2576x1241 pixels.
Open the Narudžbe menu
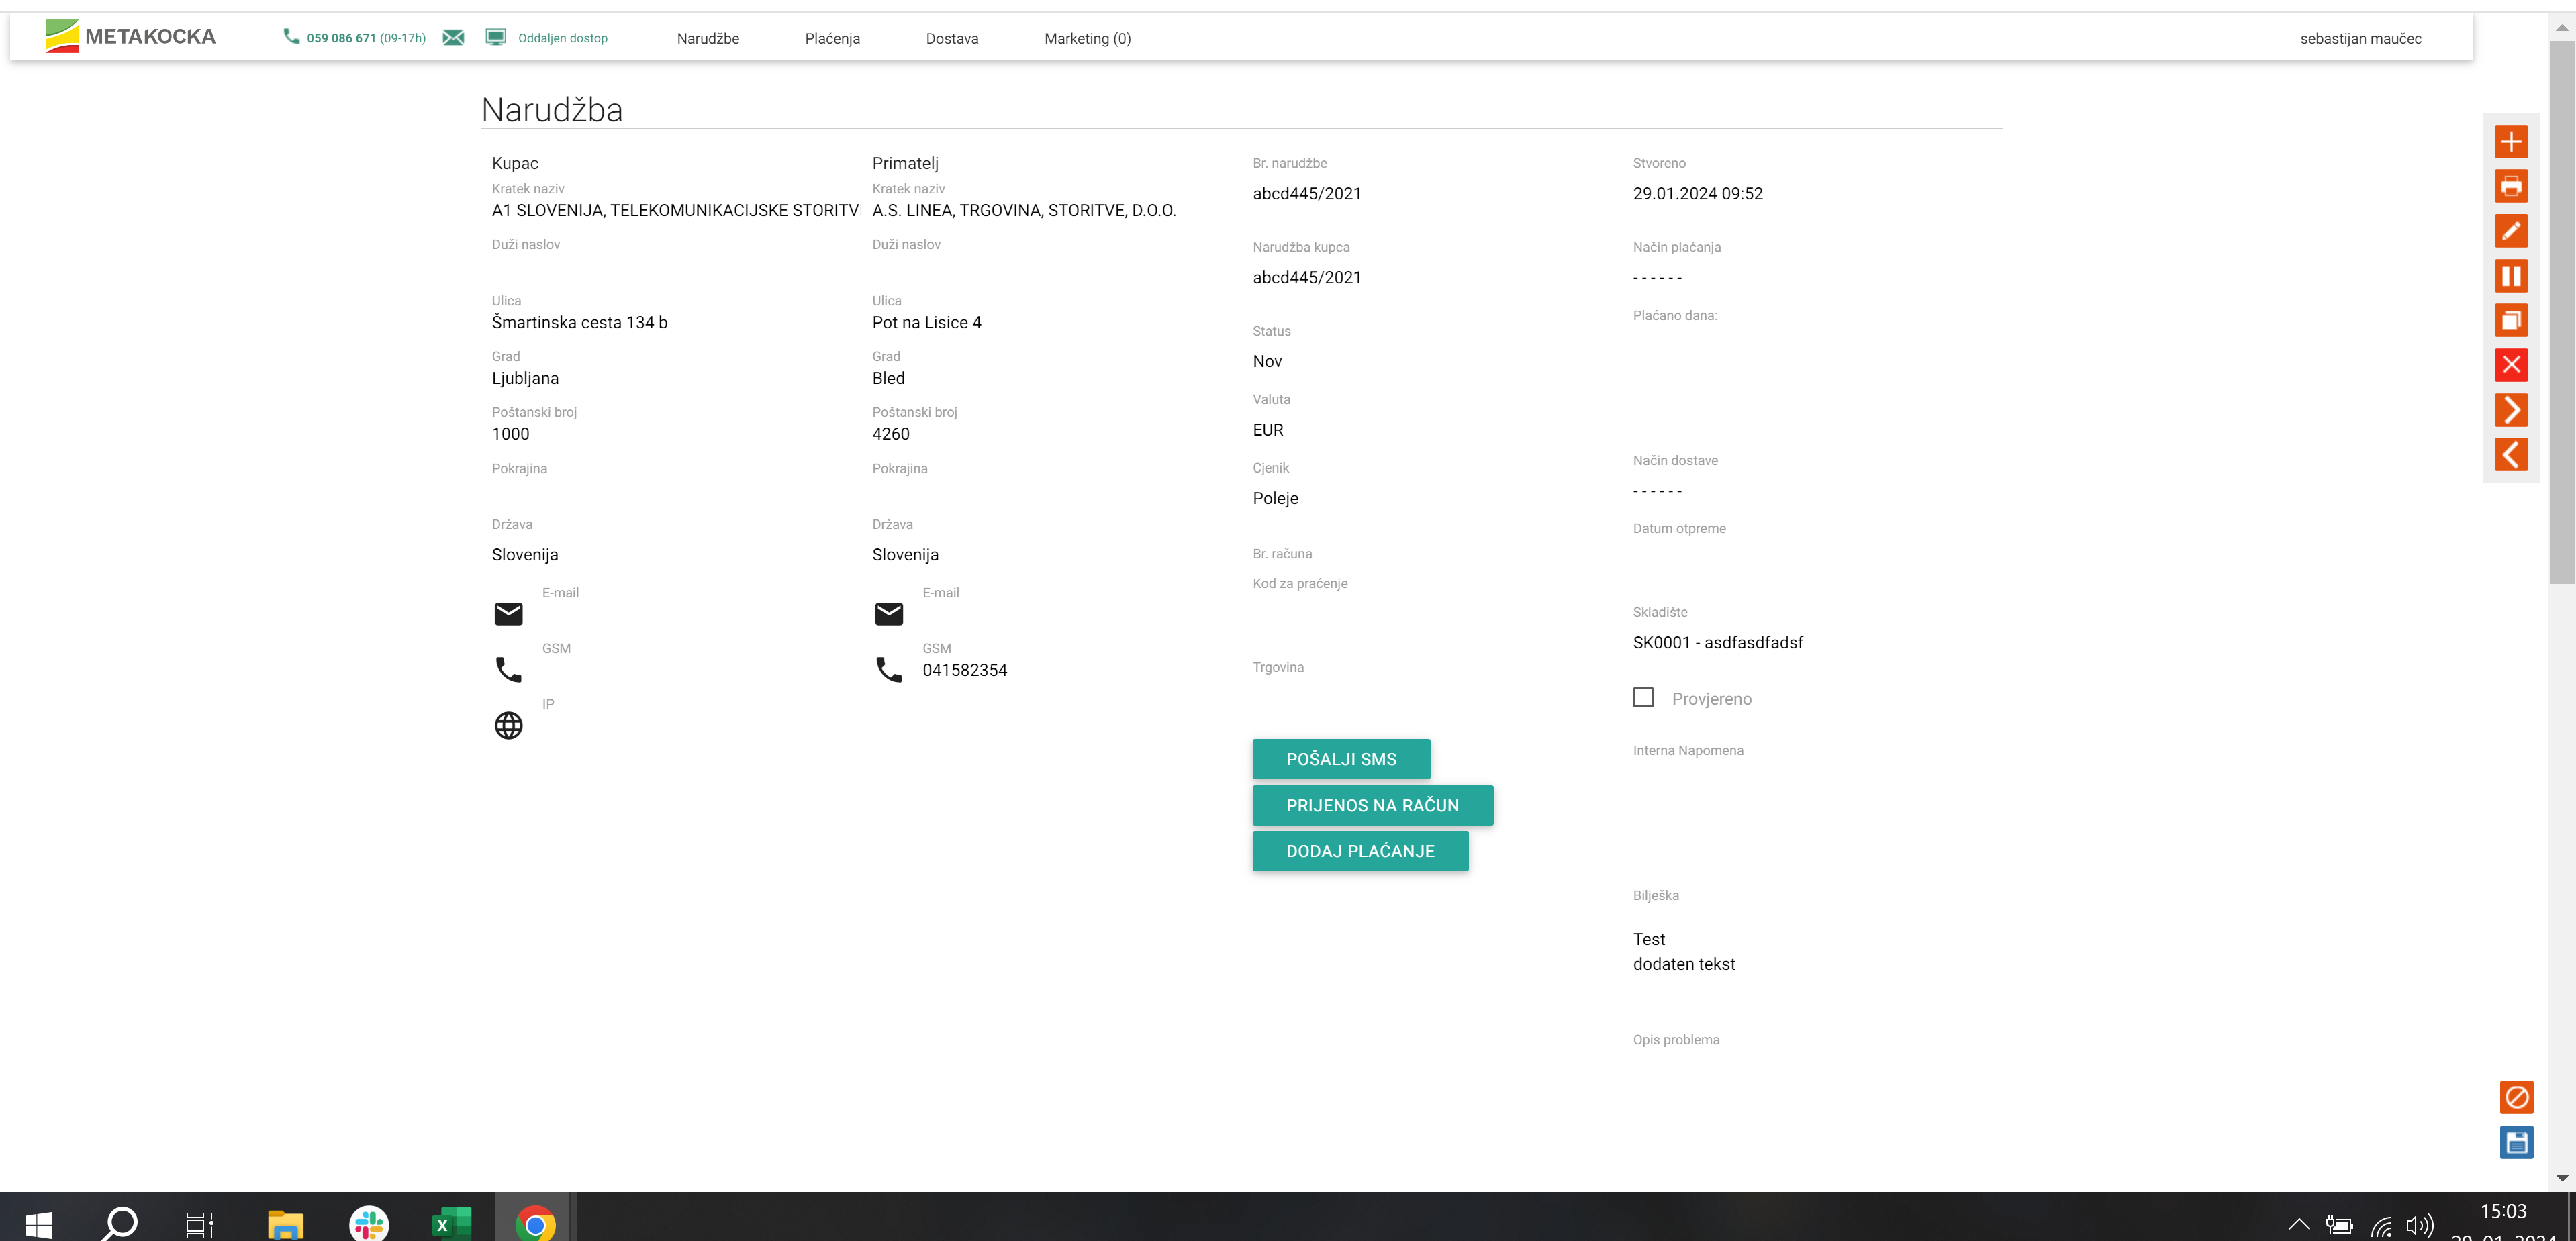[707, 38]
